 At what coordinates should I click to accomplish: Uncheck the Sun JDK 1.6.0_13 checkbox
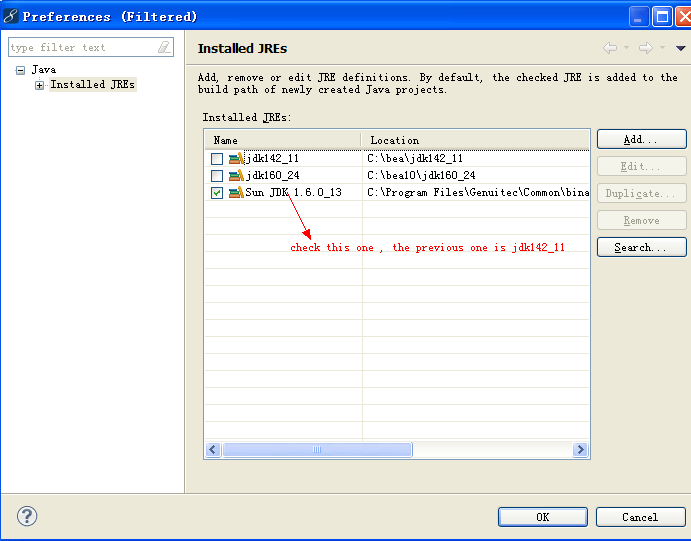click(217, 193)
